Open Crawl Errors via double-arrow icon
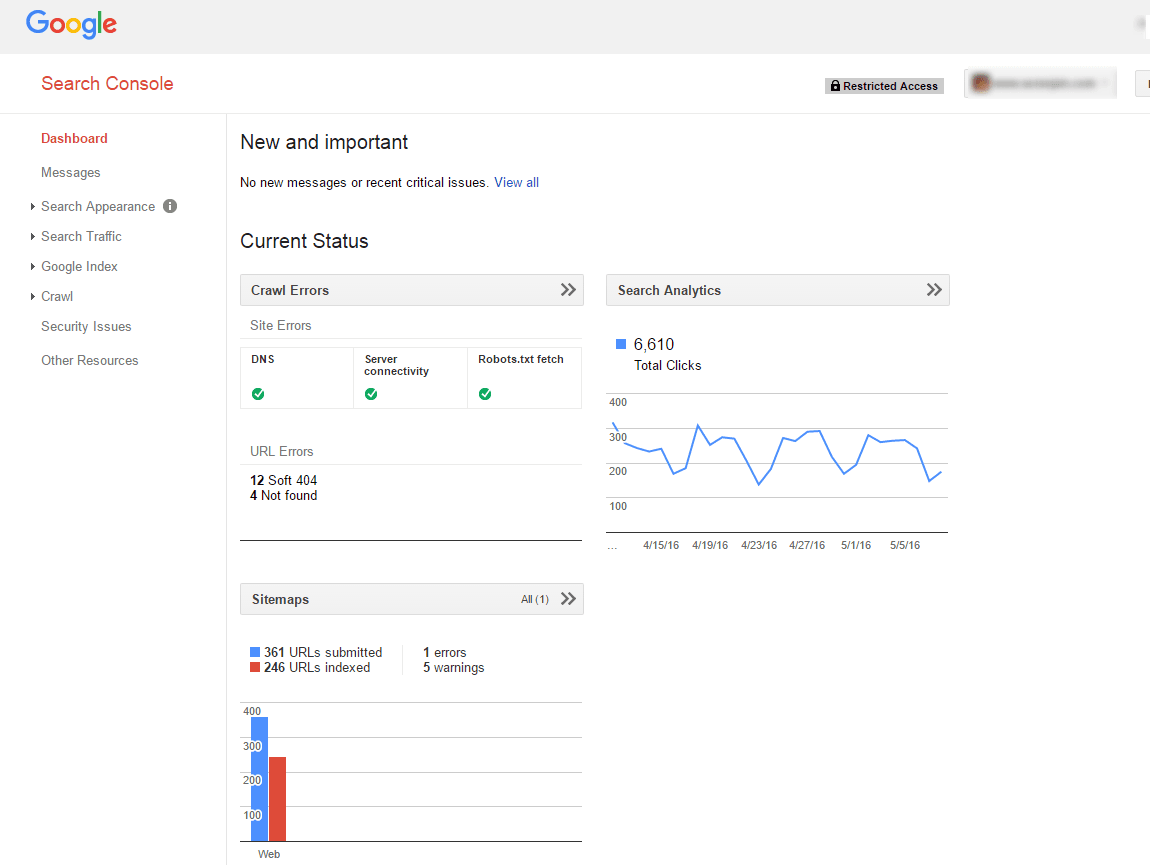This screenshot has height=865, width=1150. coord(568,290)
